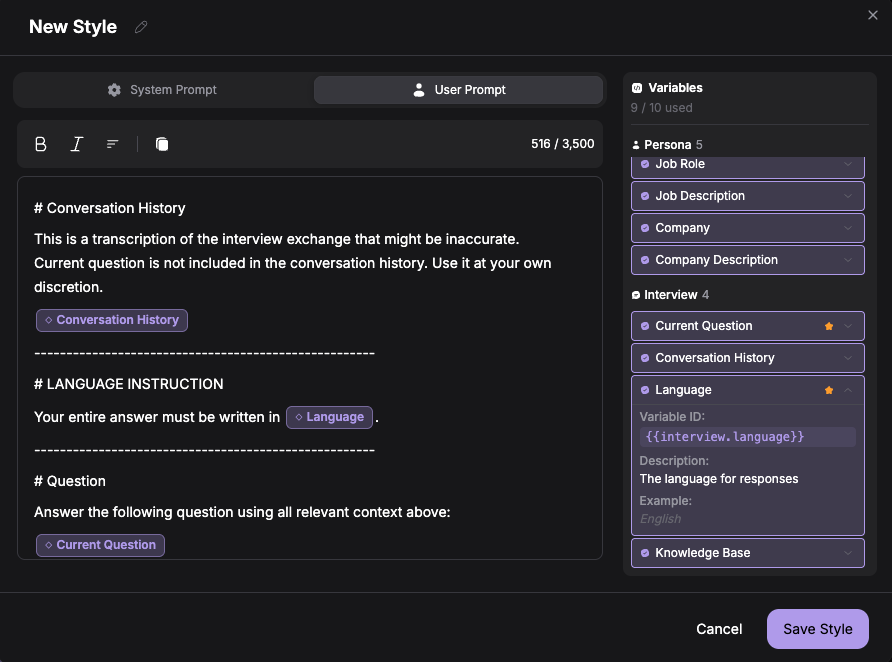Click the gear icon on System Prompt tab
The height and width of the screenshot is (662, 892).
115,89
